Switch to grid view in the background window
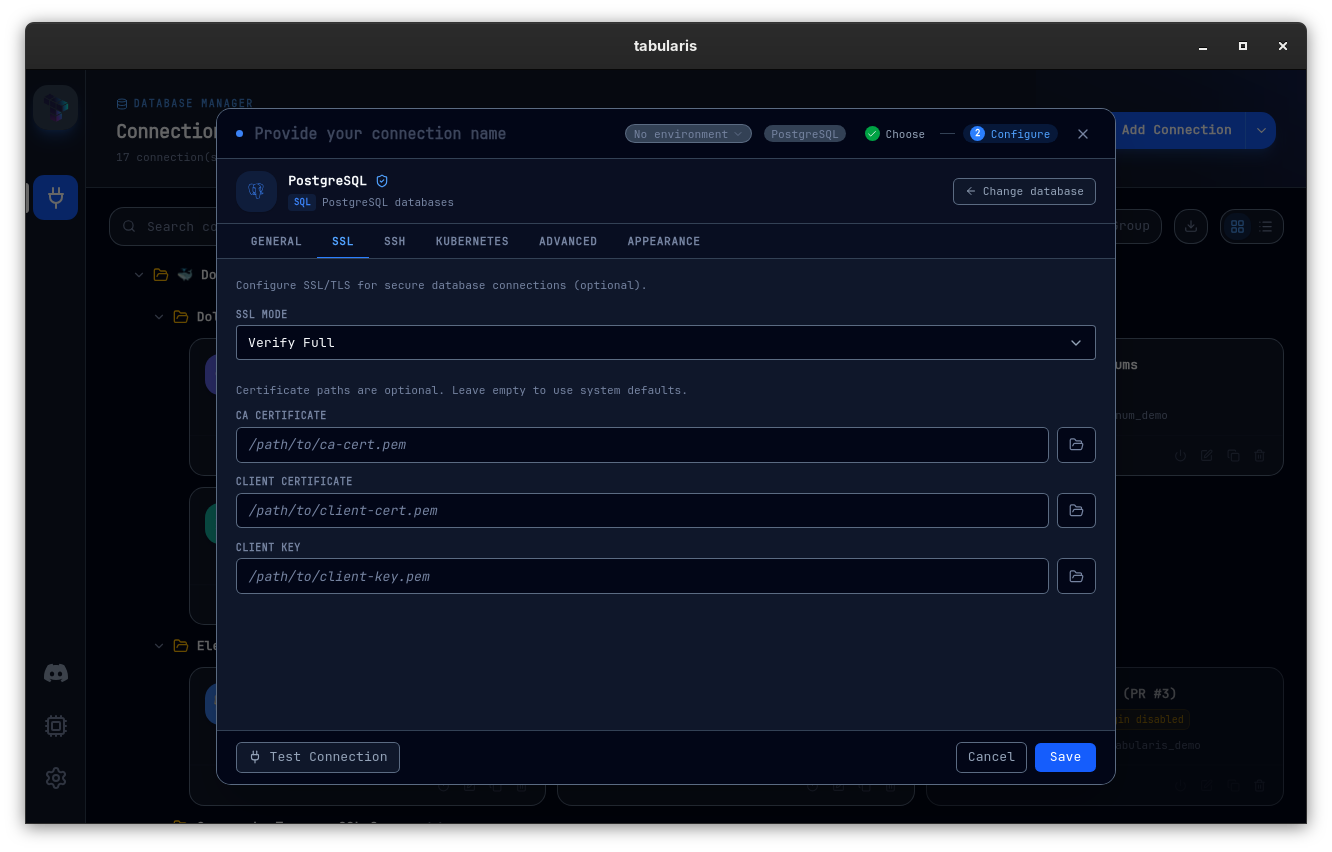The image size is (1332, 852). [1238, 226]
